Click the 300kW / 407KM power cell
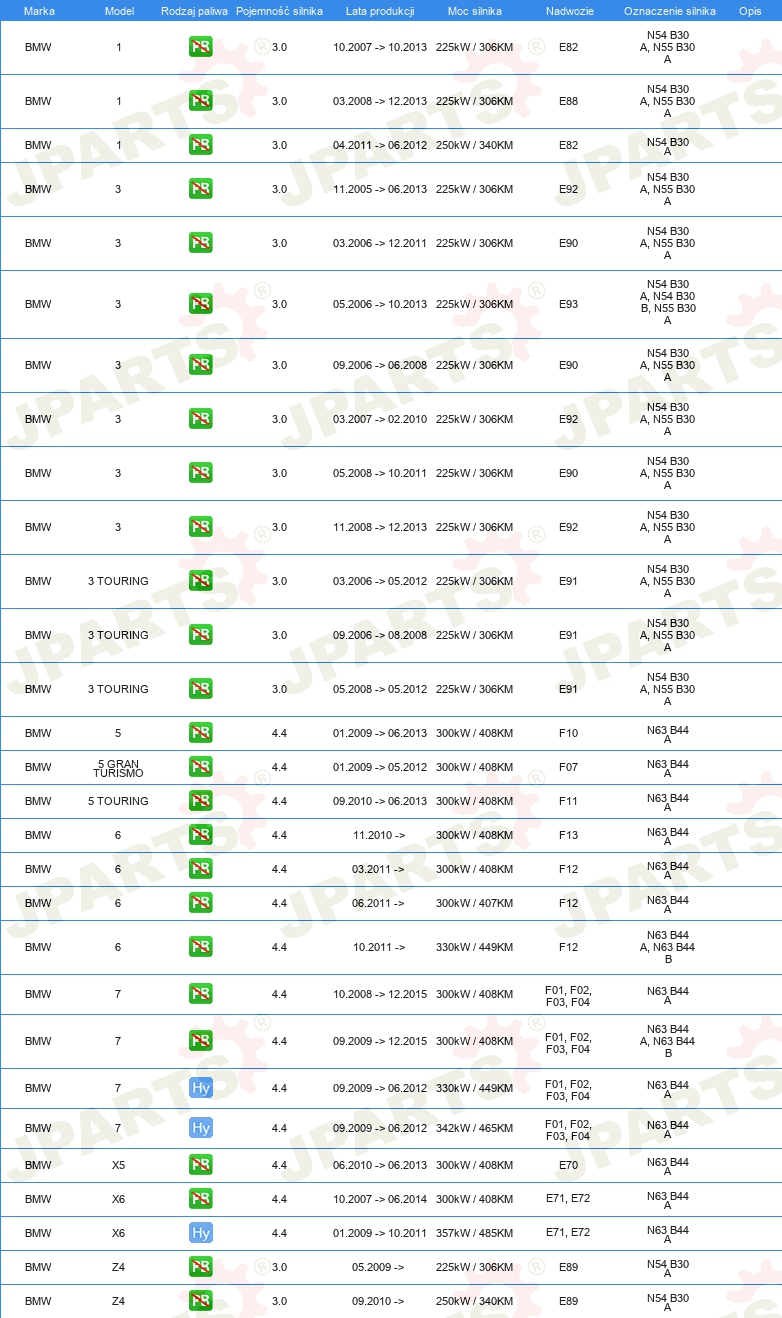 [x=474, y=903]
